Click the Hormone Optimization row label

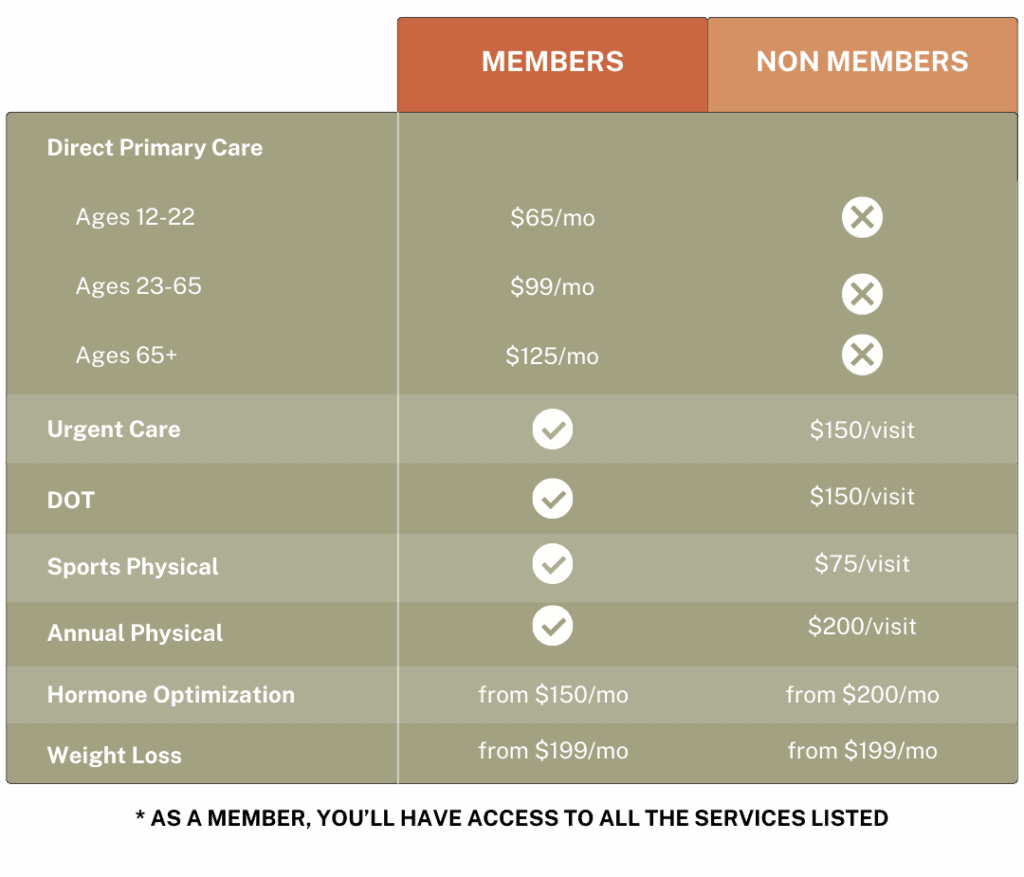171,695
